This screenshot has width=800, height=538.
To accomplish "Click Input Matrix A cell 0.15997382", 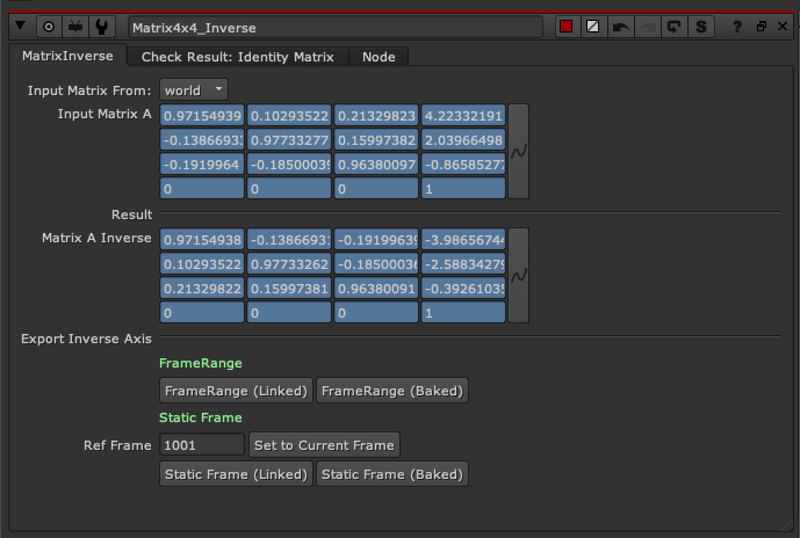I will coord(376,140).
